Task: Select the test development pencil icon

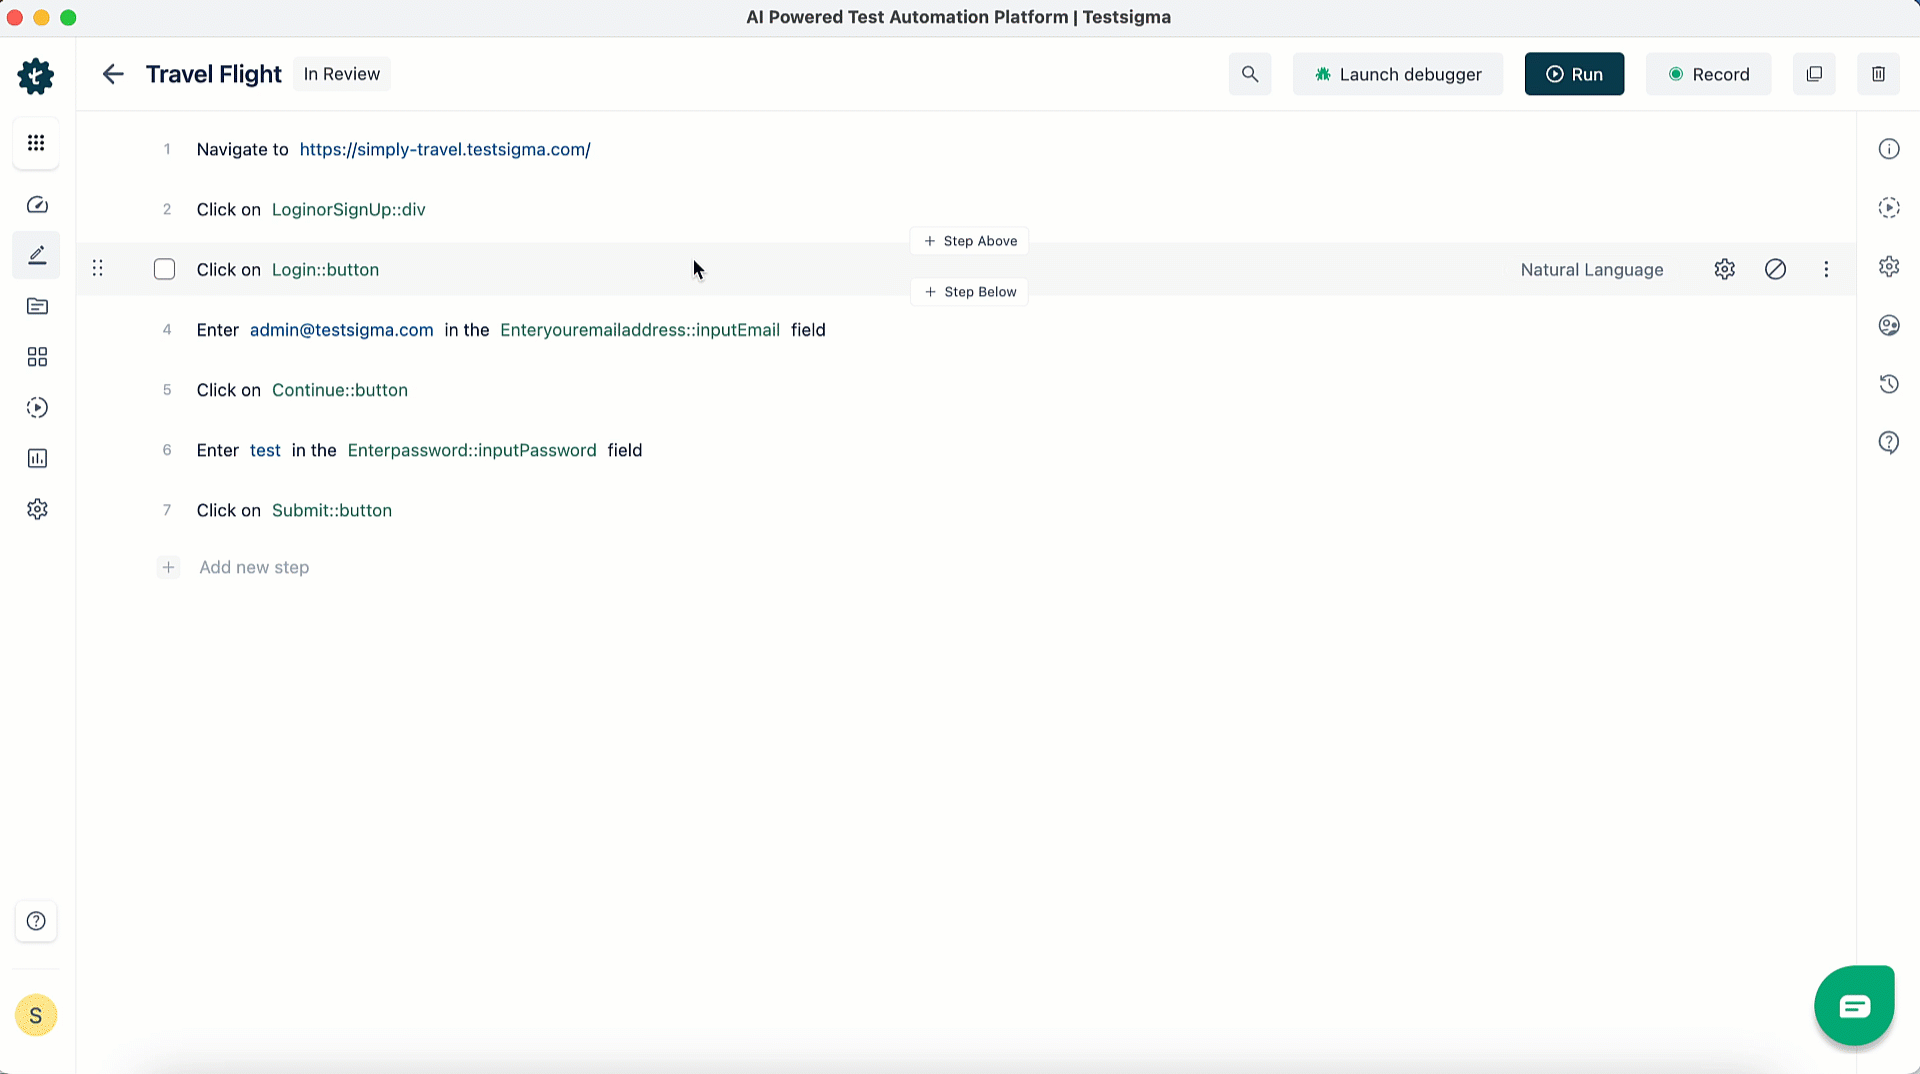Action: coord(37,255)
